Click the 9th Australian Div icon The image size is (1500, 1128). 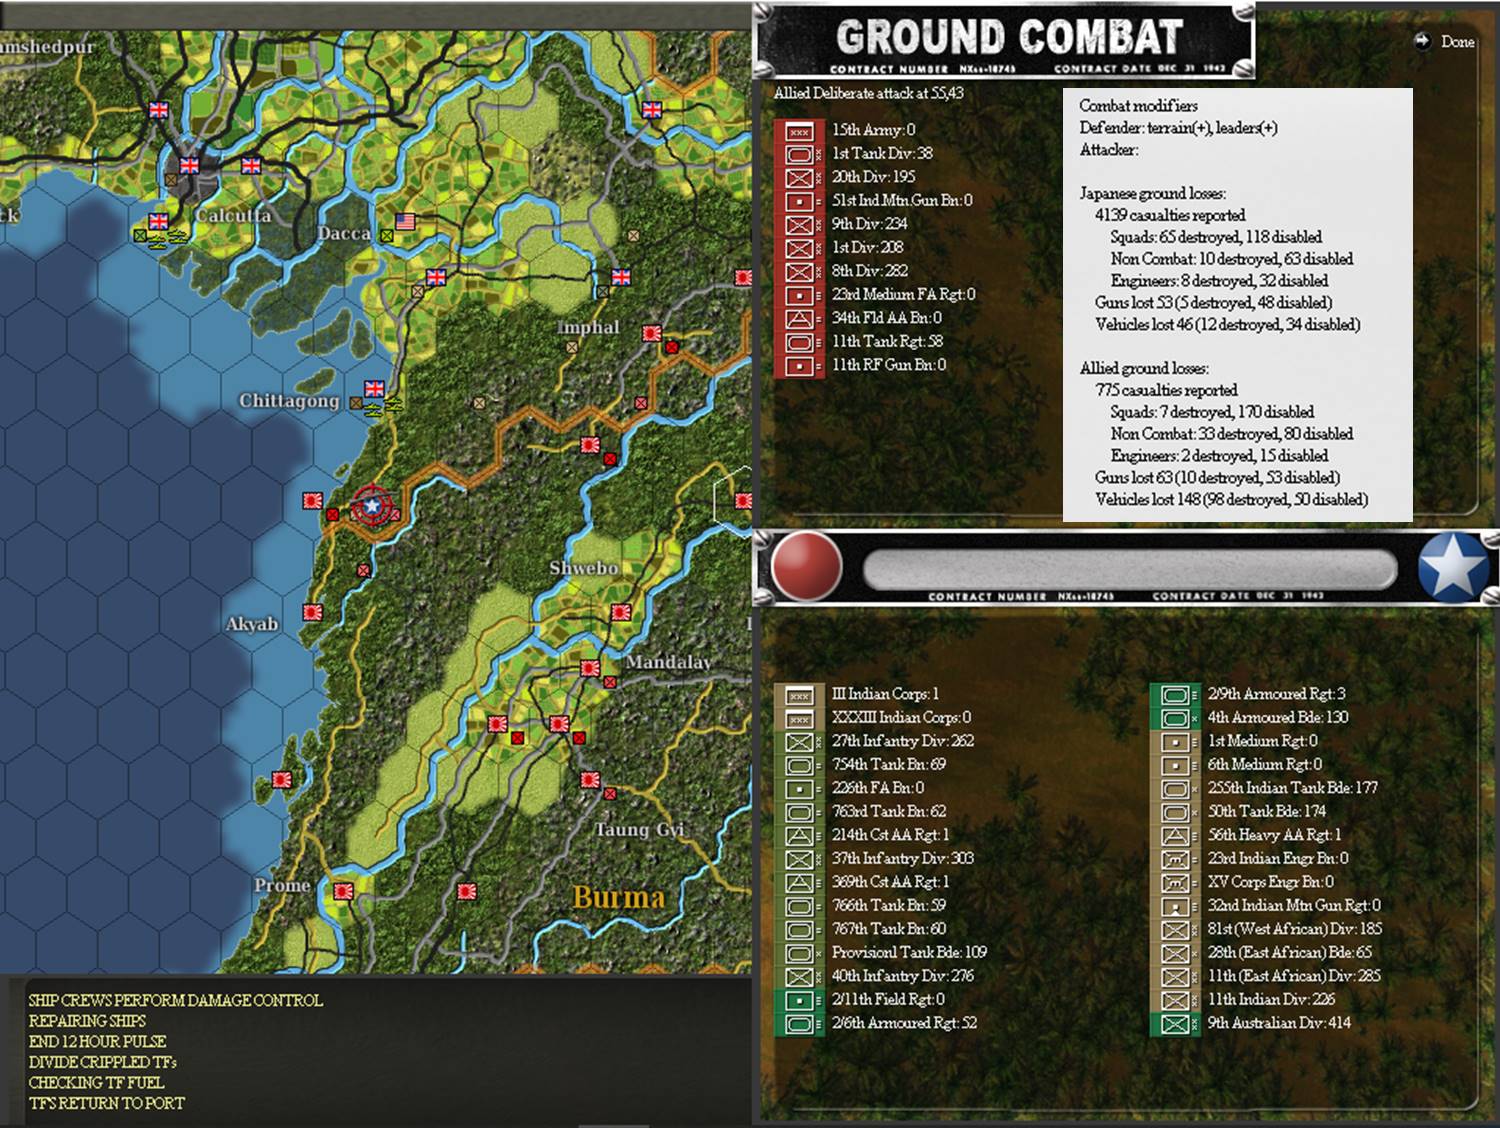coord(1175,1024)
